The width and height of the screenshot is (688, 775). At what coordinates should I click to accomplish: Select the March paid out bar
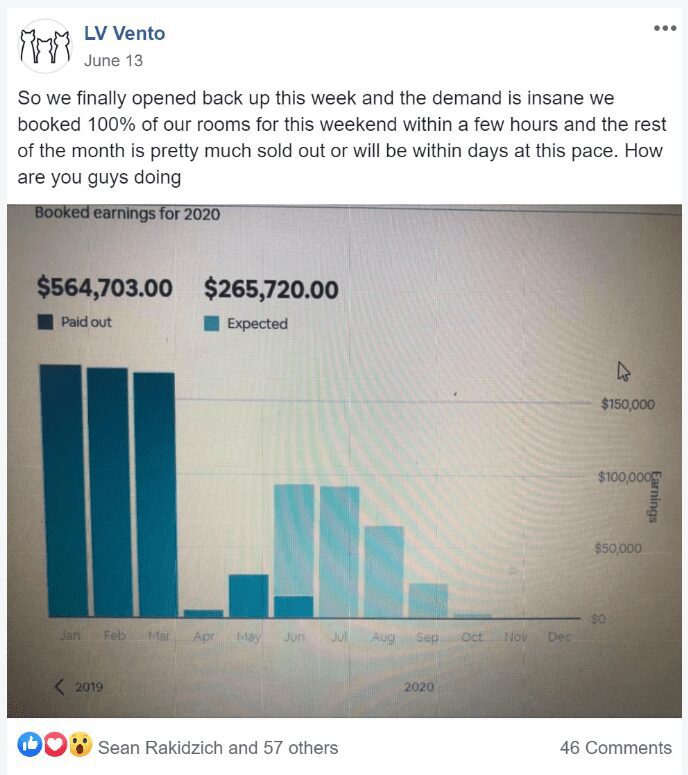[x=155, y=495]
